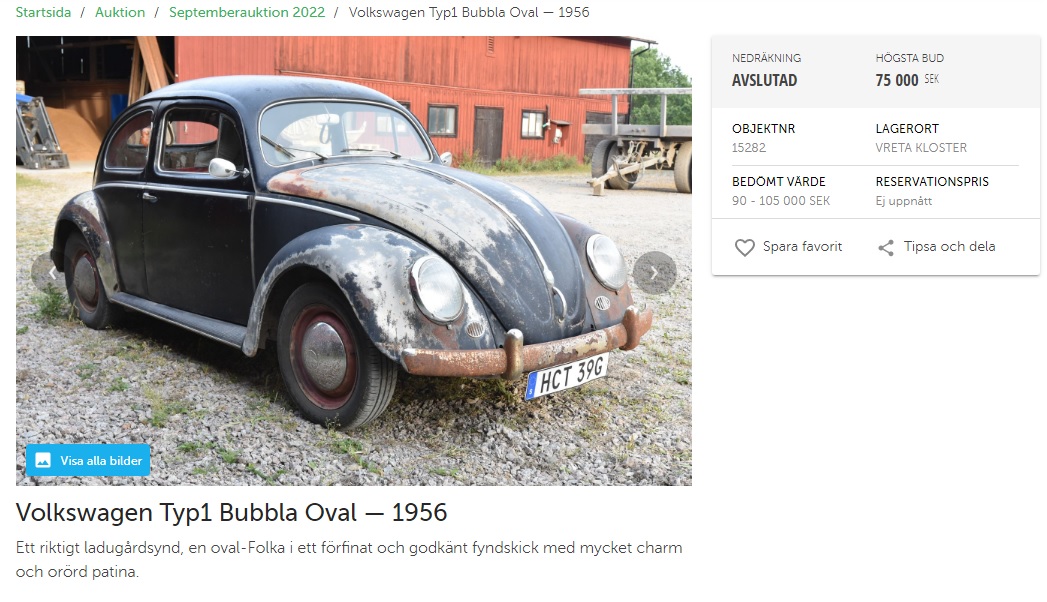Screen dimensions: 1047x602
Task: Open the Volkswagen Beetle main photo
Action: pos(354,260)
